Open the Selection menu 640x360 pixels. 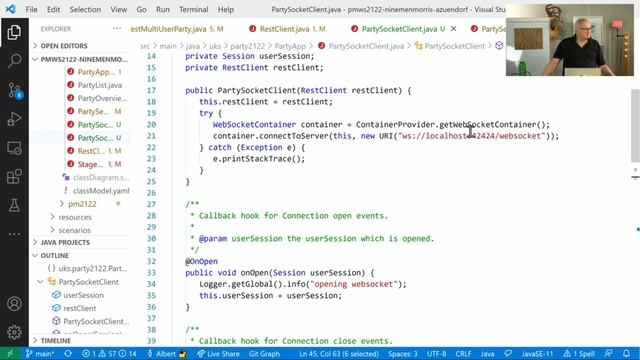point(85,9)
